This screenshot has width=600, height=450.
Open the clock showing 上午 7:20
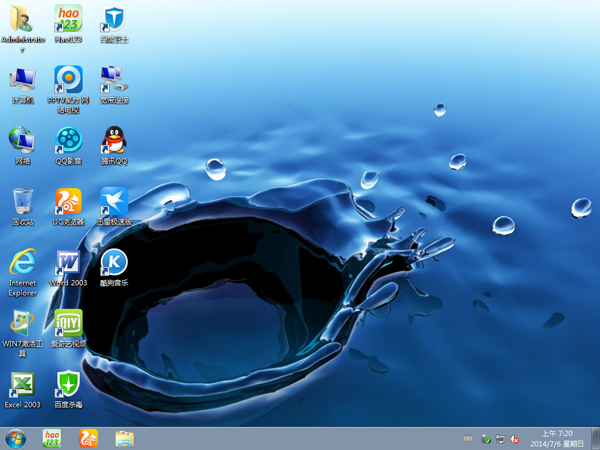[x=557, y=439]
